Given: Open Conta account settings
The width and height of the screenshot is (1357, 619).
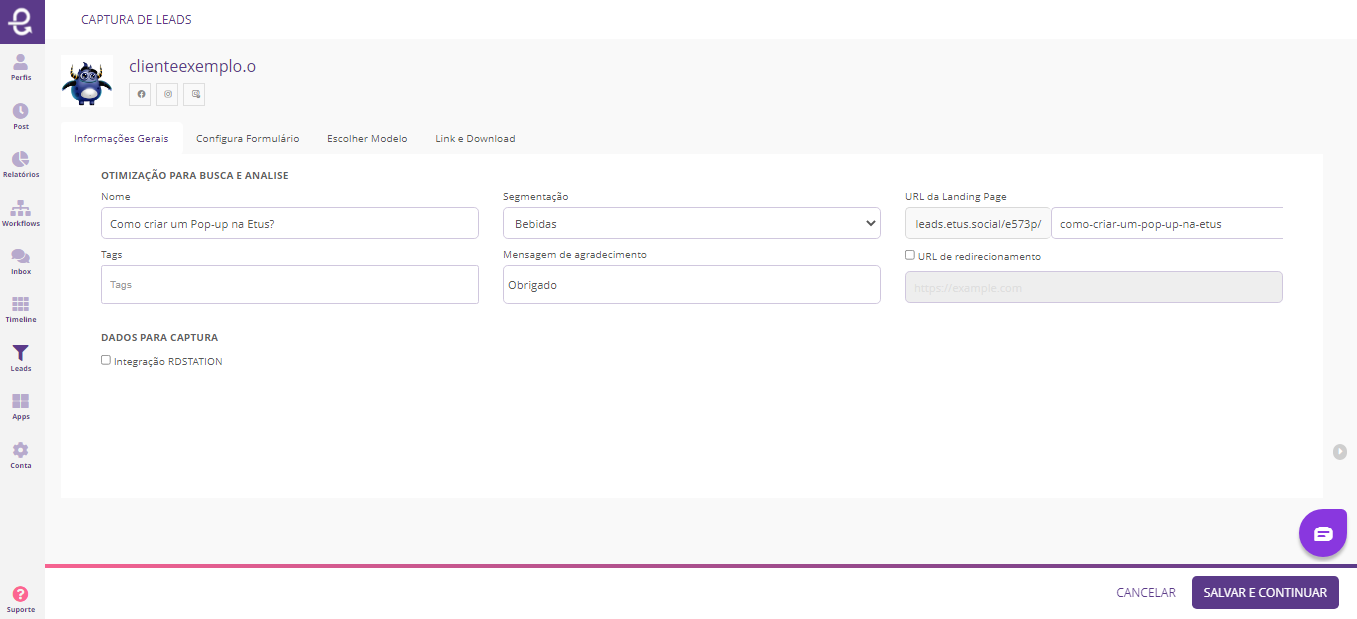Looking at the screenshot, I should pyautogui.click(x=21, y=455).
